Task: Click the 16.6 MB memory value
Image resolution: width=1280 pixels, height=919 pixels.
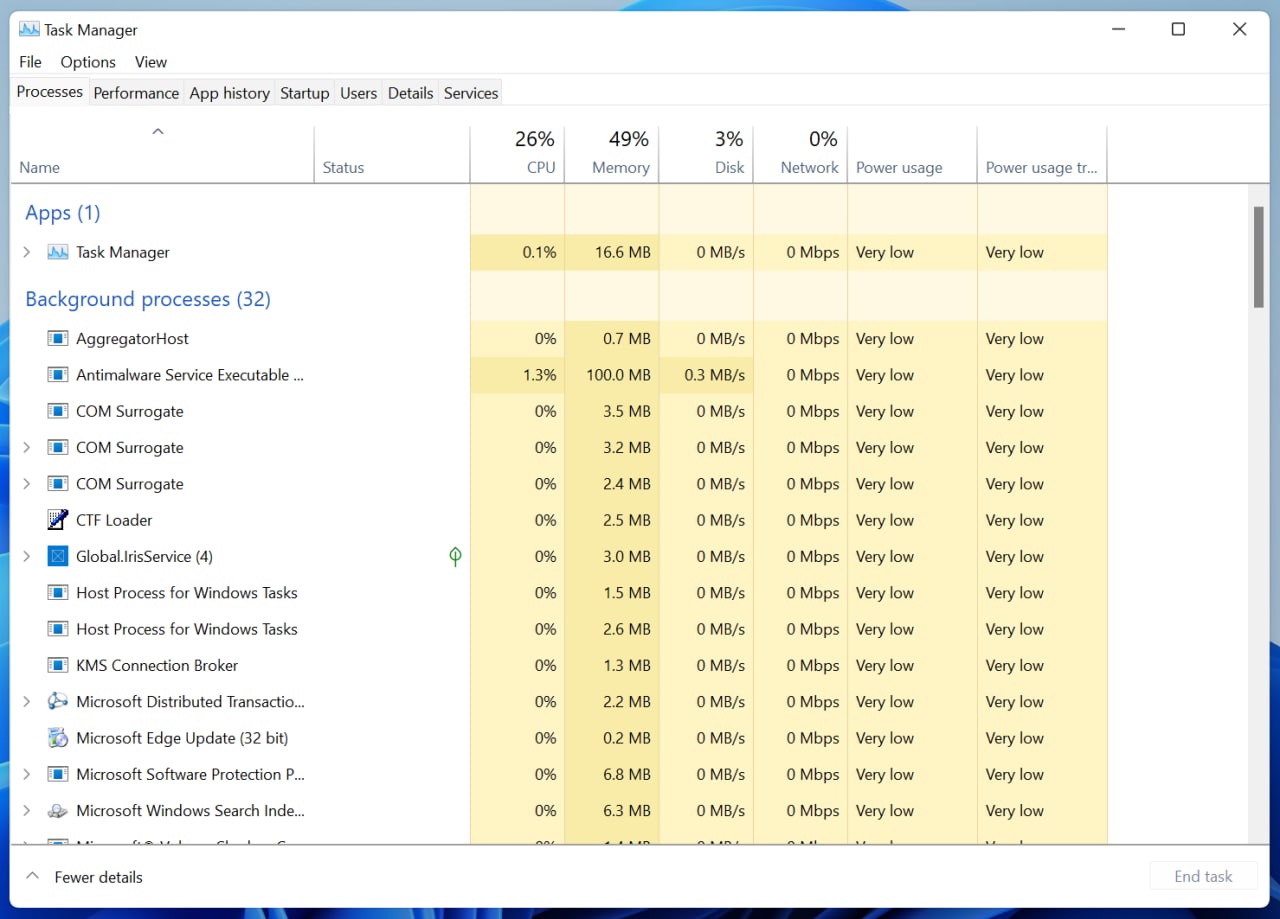Action: point(622,252)
